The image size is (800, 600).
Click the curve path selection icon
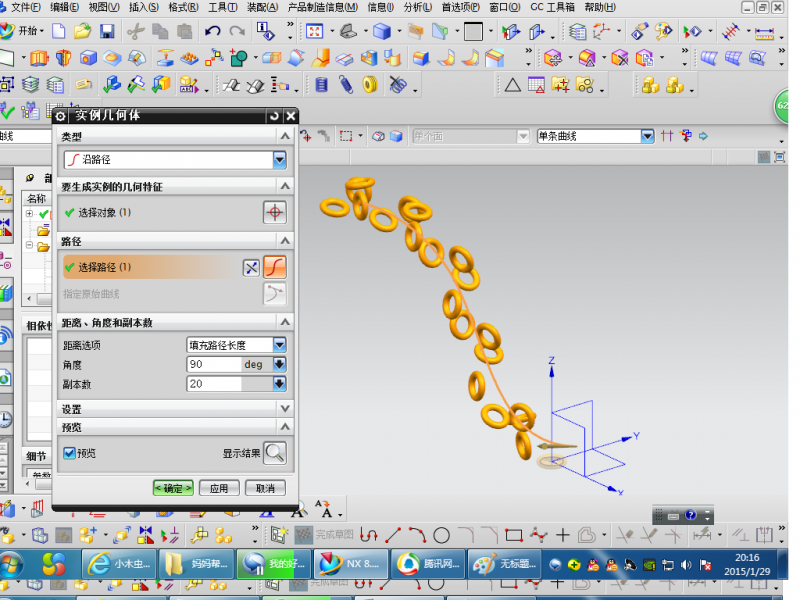pos(275,267)
